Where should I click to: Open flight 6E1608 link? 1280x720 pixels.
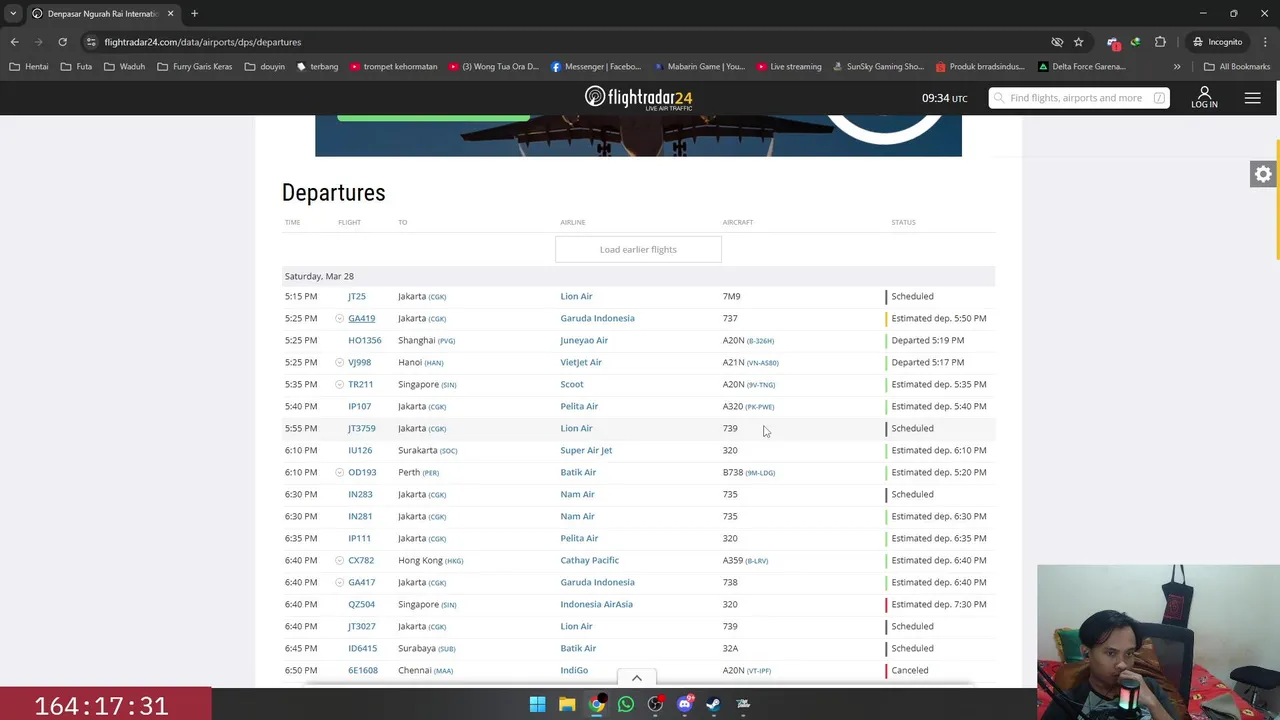coord(362,670)
